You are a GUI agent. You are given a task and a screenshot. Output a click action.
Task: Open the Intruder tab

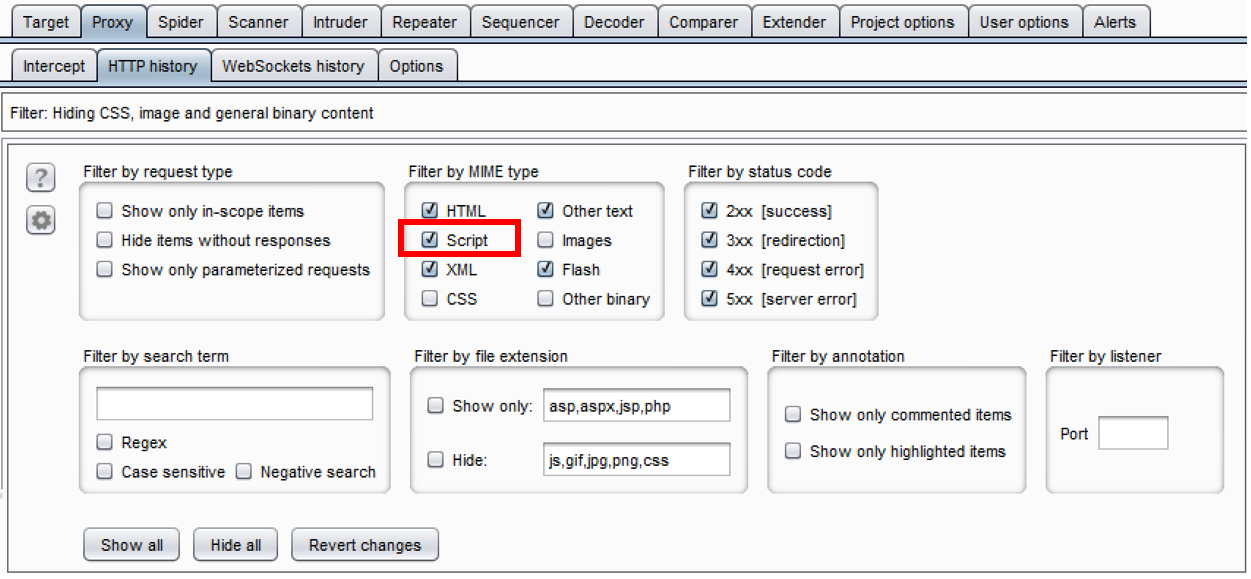click(x=339, y=22)
